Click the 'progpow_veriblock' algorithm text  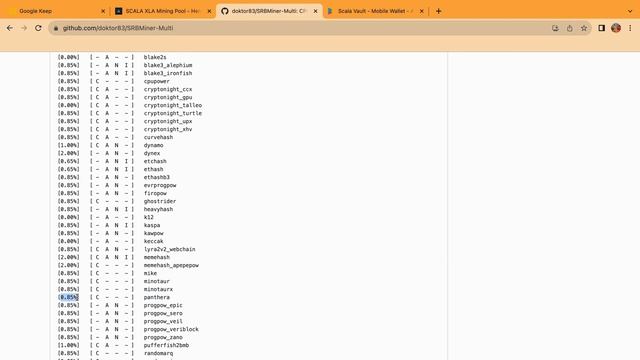tap(171, 329)
